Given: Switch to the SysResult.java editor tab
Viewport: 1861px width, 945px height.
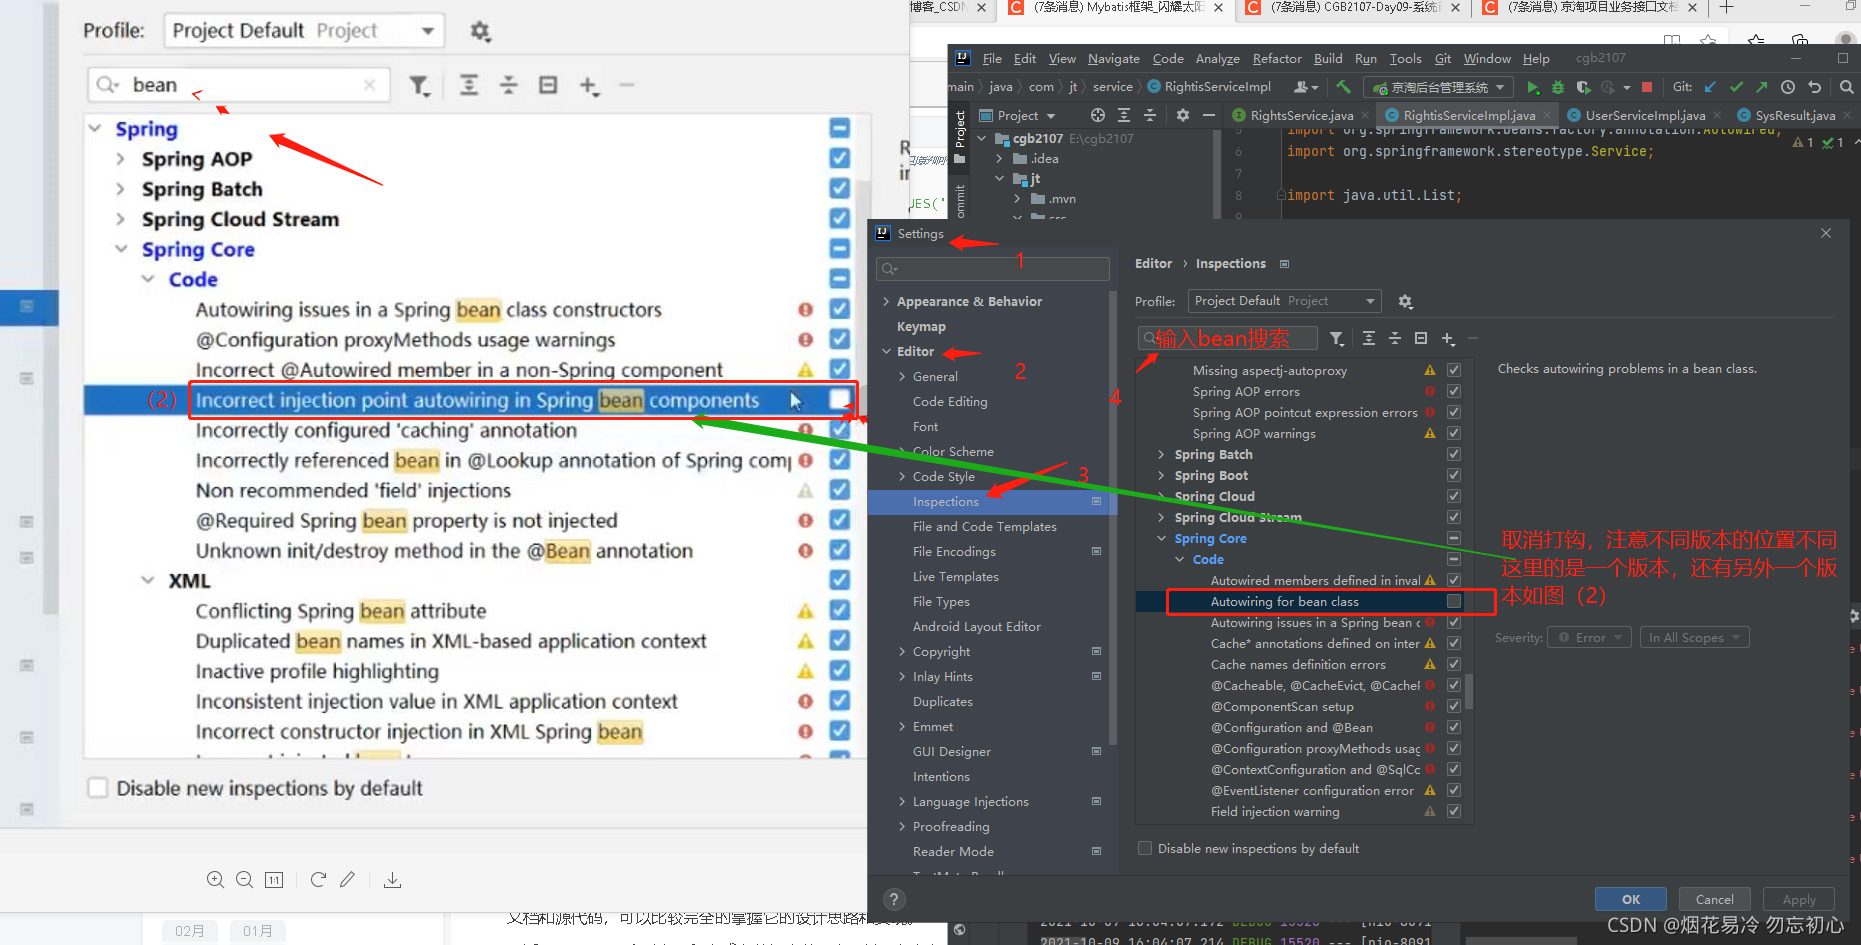Looking at the screenshot, I should tap(1794, 115).
